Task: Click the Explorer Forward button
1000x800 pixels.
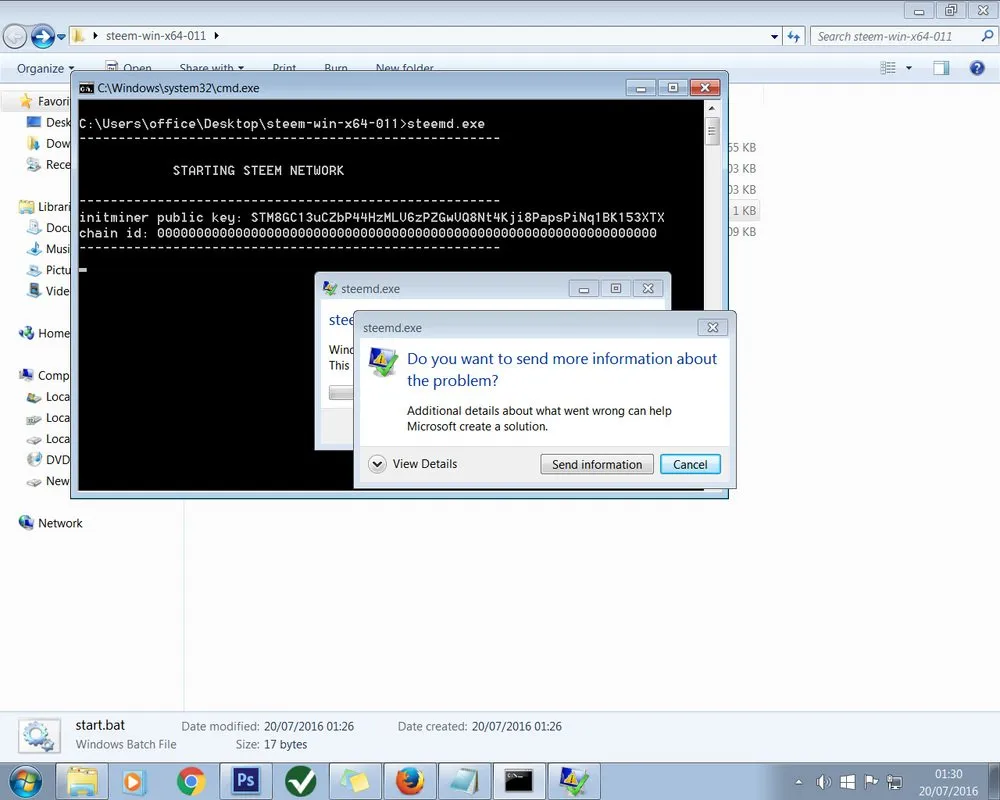Action: click(x=43, y=36)
